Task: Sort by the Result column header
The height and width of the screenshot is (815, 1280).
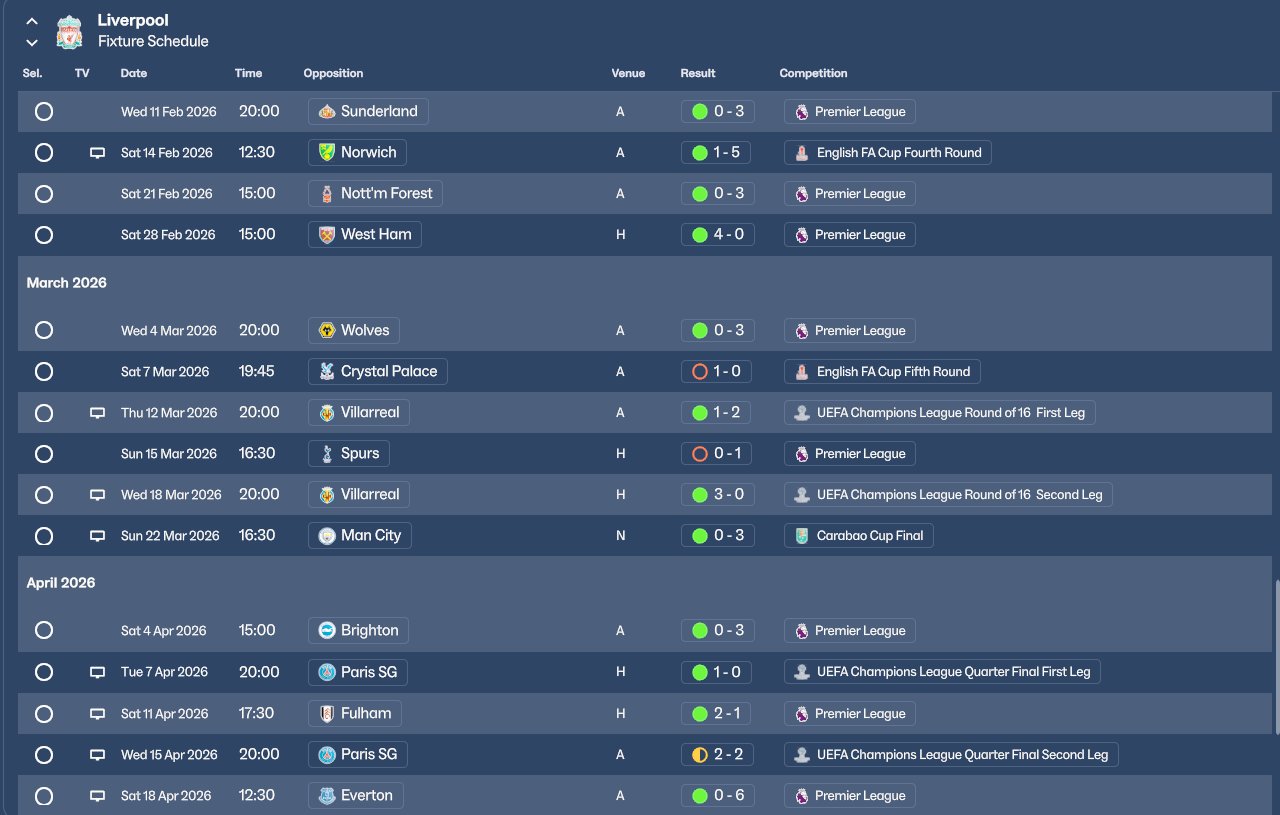Action: click(698, 73)
